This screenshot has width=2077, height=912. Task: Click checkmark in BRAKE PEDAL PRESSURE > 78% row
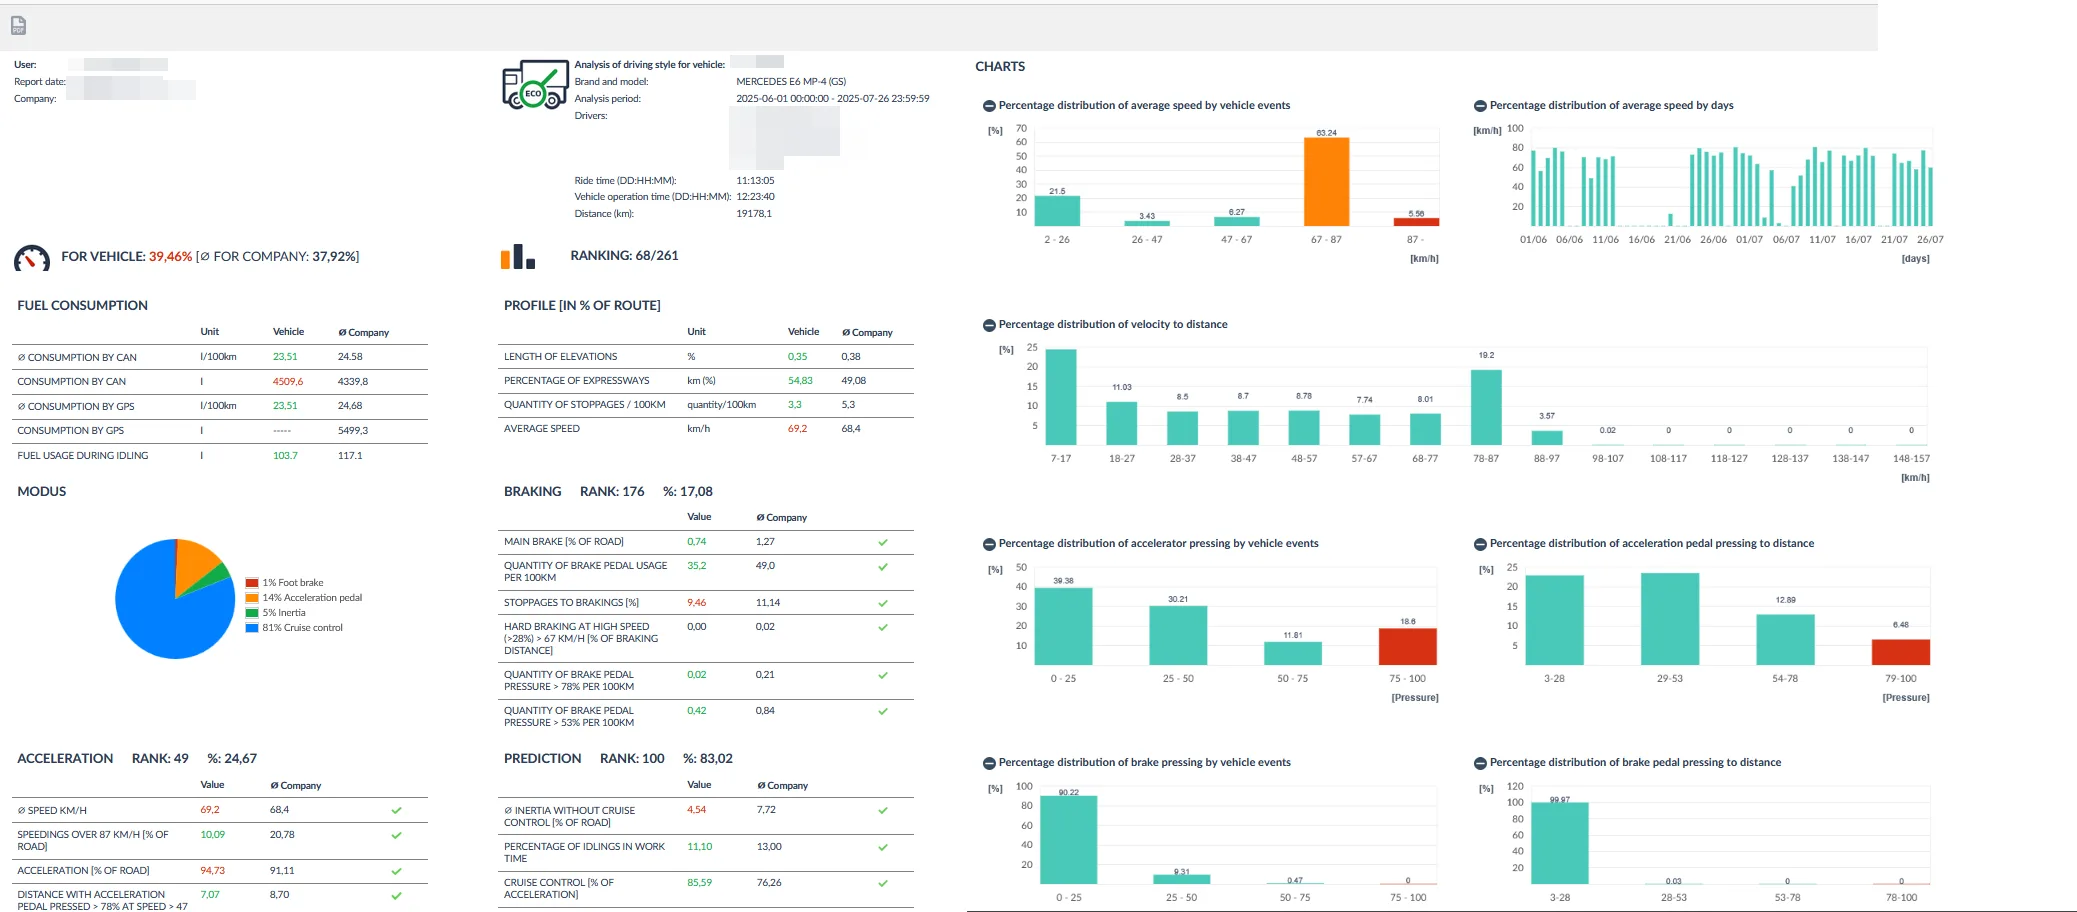(883, 675)
